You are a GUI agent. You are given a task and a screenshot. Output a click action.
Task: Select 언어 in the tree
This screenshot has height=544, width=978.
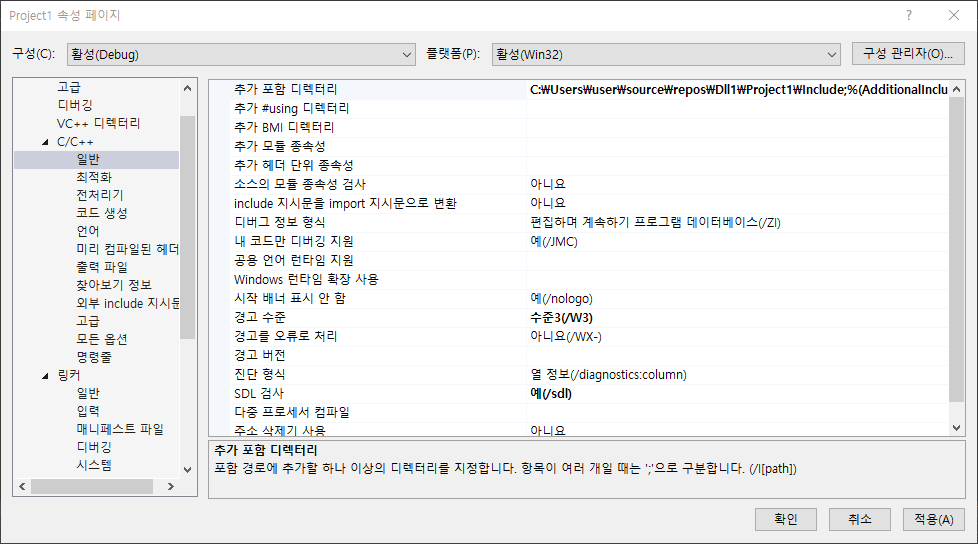tap(88, 231)
